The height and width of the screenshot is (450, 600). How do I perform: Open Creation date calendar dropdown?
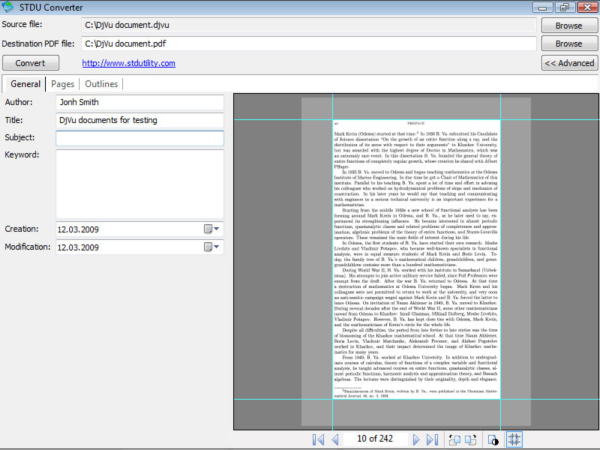click(211, 229)
